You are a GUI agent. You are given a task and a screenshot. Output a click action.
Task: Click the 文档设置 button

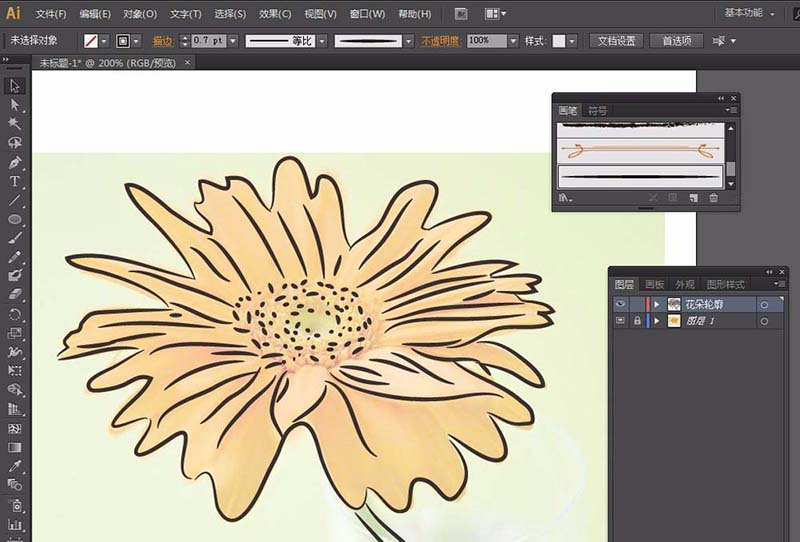616,41
